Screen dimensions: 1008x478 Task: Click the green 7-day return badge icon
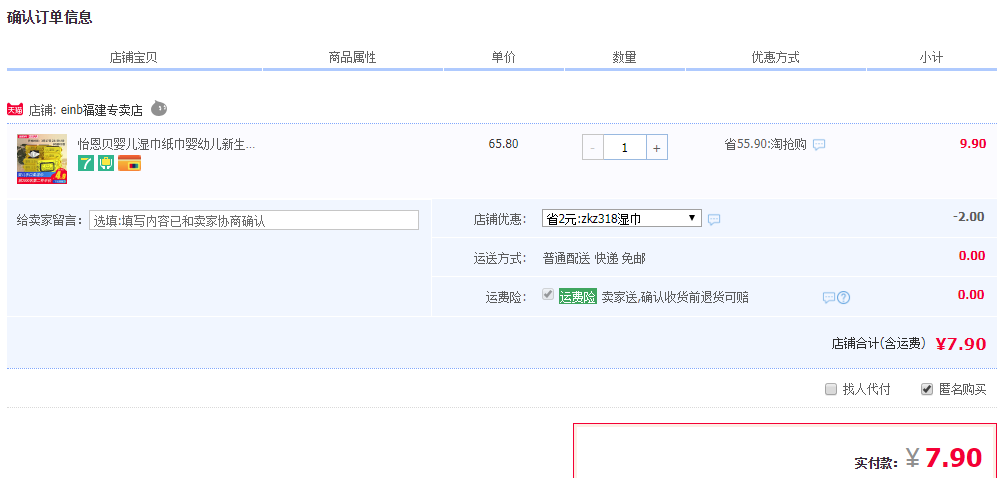86,163
